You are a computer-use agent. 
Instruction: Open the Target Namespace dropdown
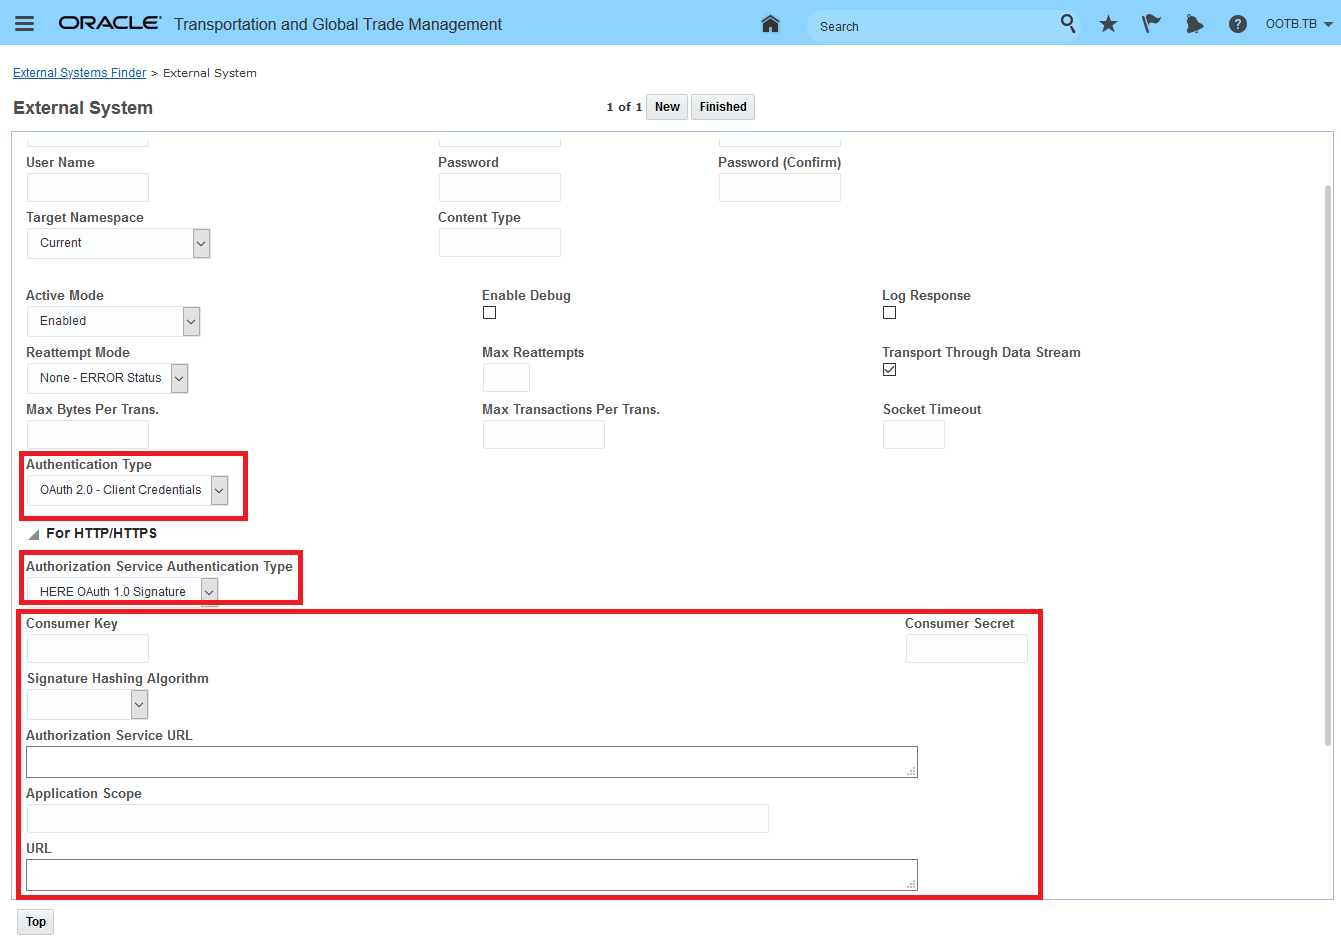tap(118, 243)
